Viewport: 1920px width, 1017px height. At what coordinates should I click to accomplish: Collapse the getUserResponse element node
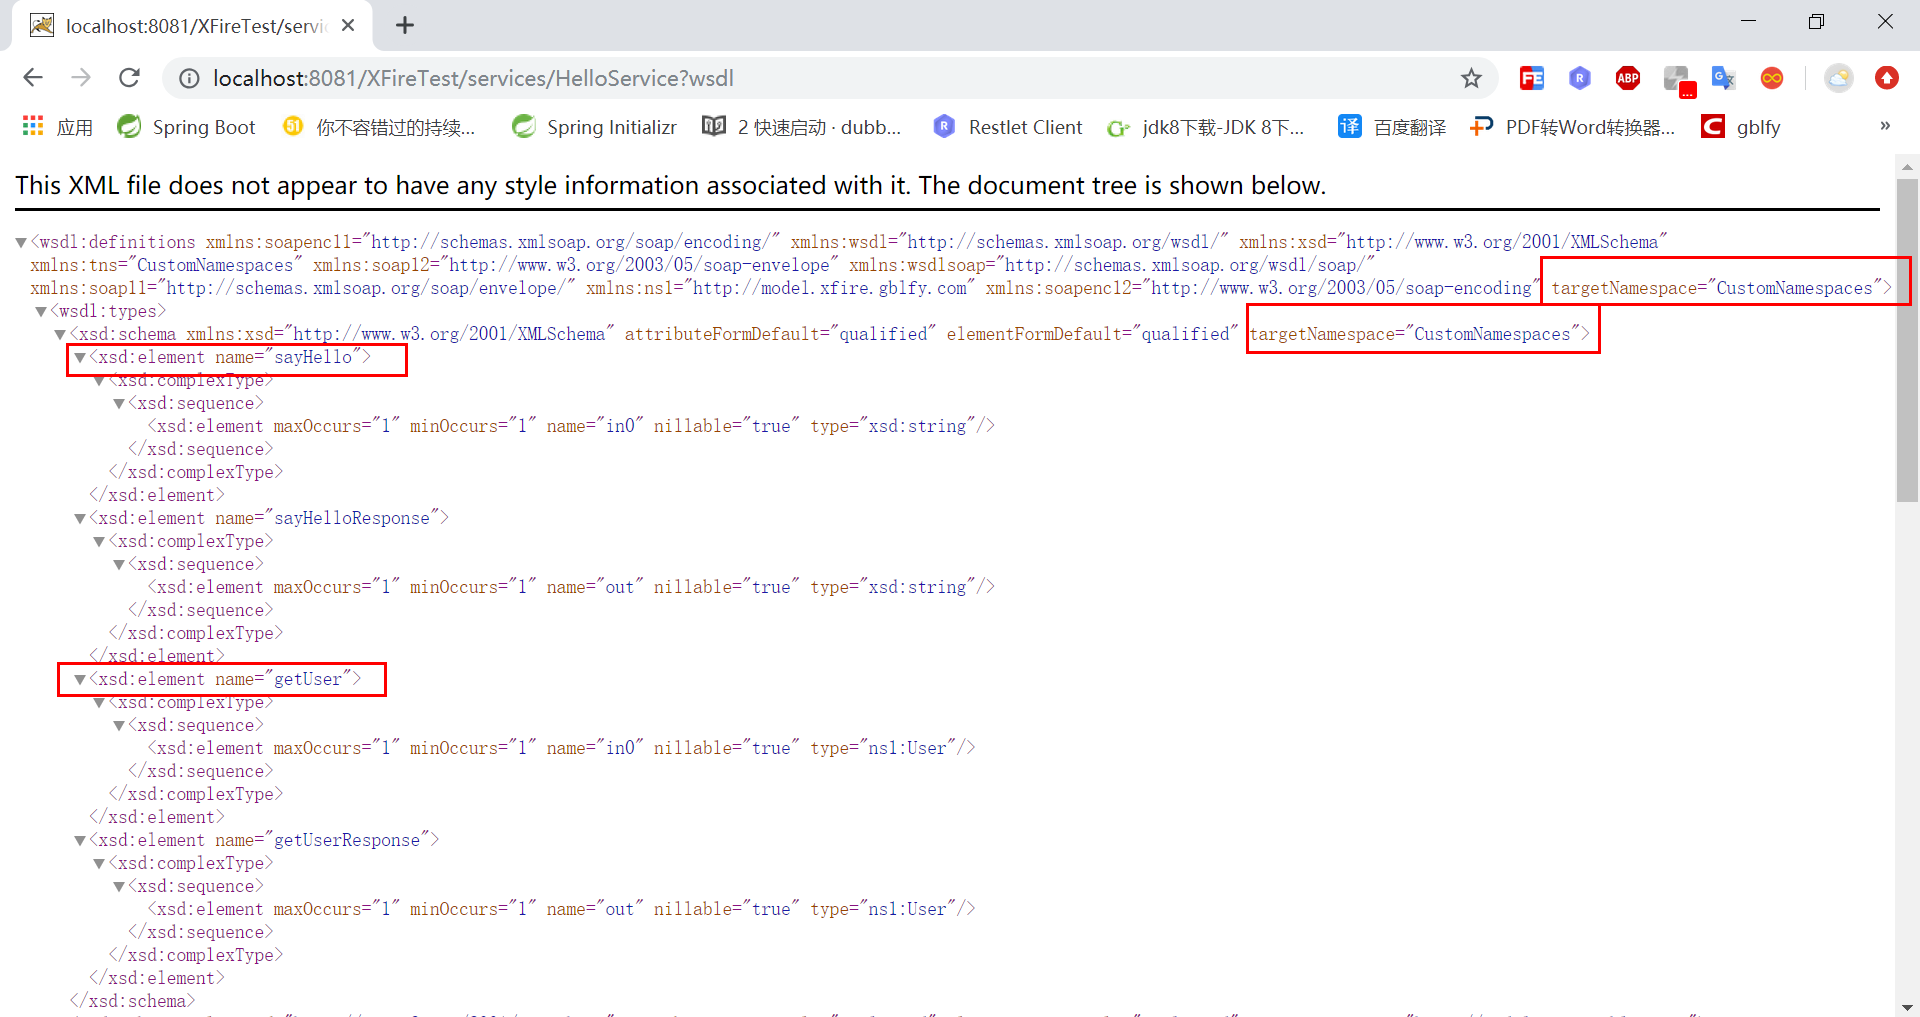[80, 841]
